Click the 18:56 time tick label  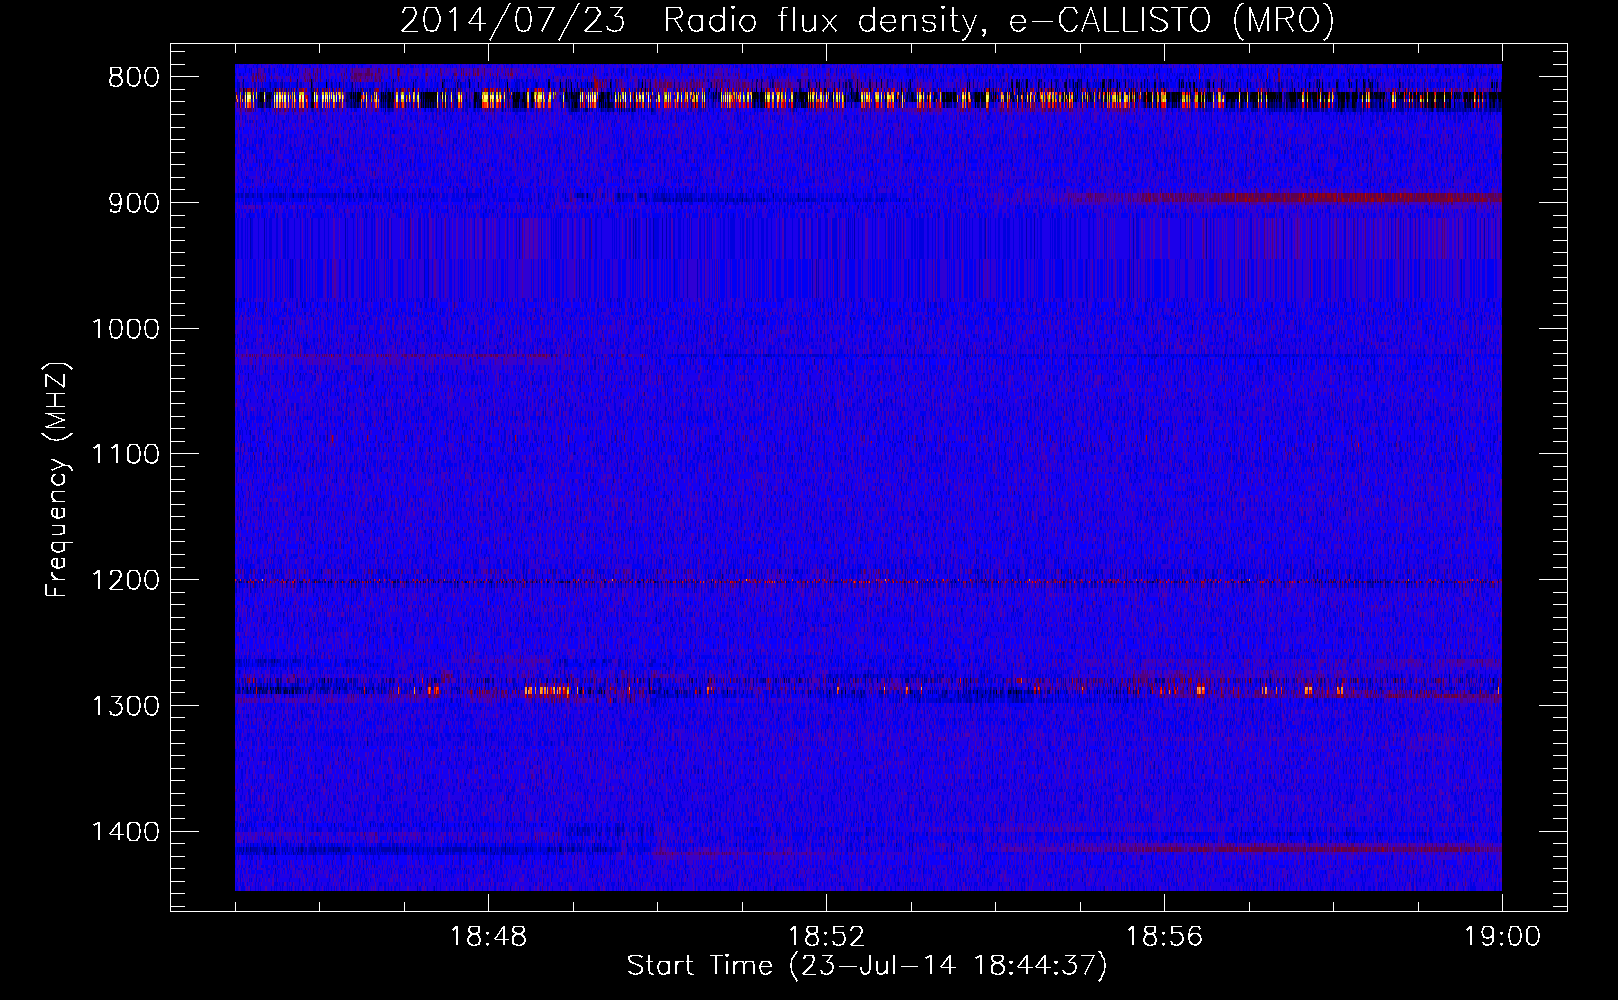1164,937
